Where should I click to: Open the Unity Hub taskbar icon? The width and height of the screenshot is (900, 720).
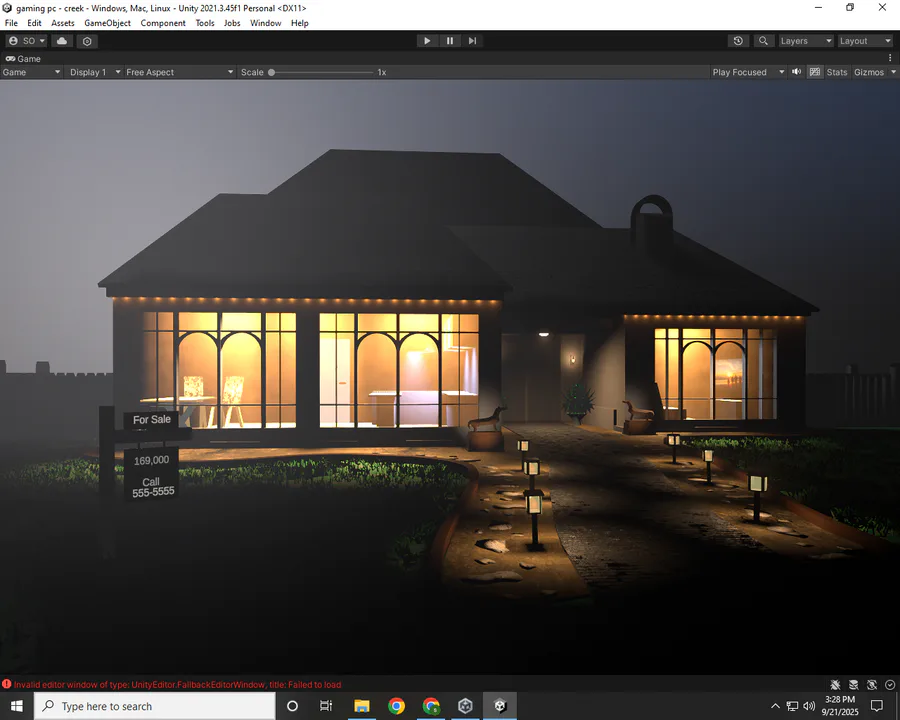pos(465,706)
